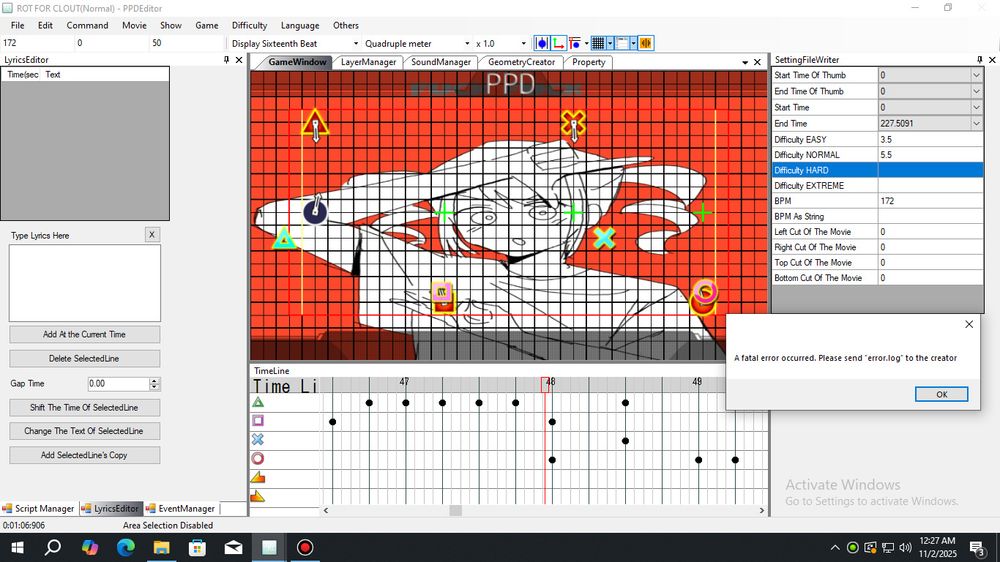Viewport: 1000px width, 562px height.
Task: Click the dark circular clock mark
Action: 315,211
